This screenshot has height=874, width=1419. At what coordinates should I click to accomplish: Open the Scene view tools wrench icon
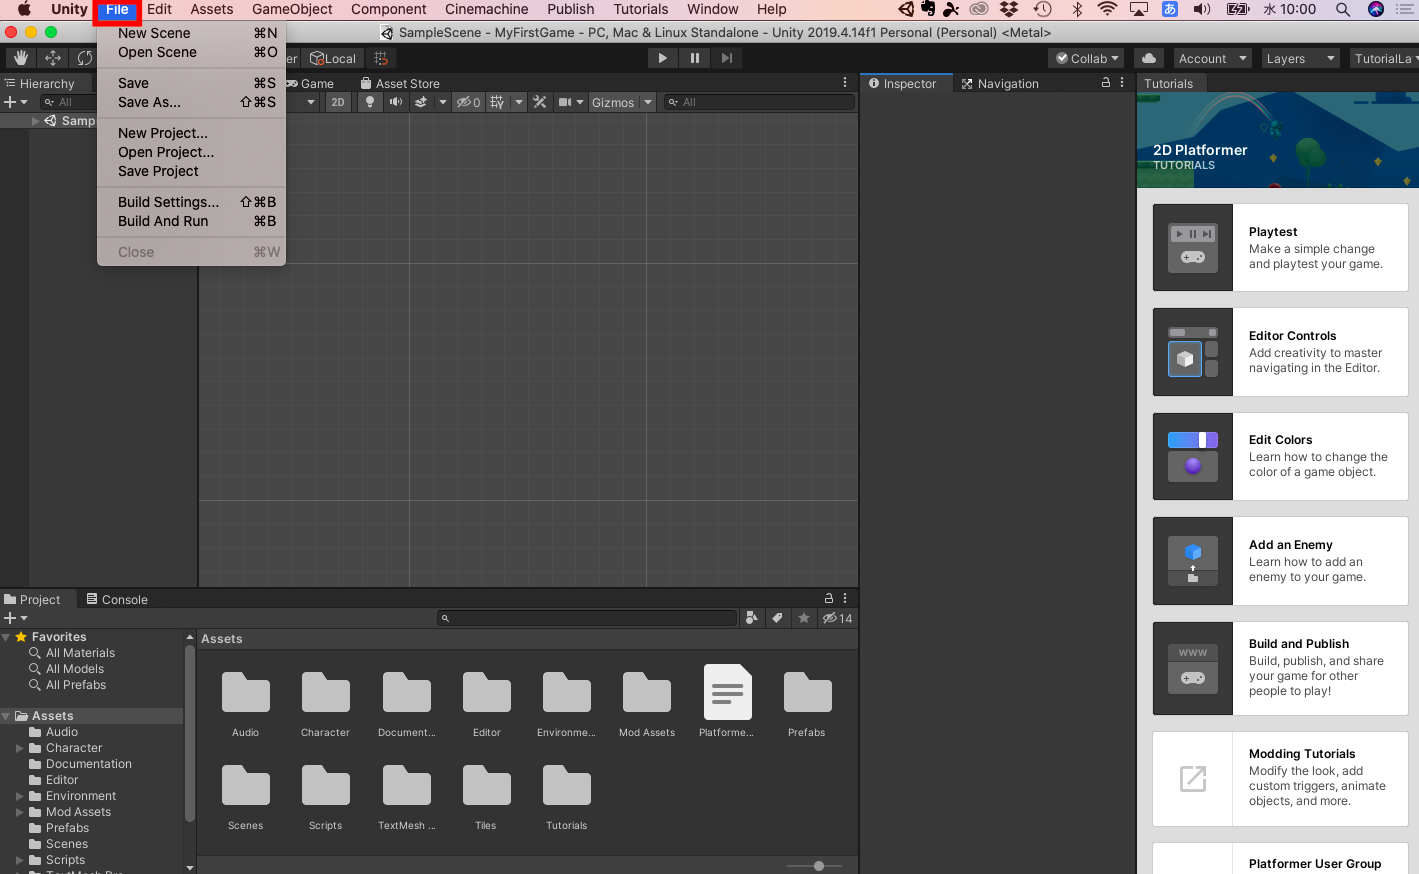(x=539, y=101)
